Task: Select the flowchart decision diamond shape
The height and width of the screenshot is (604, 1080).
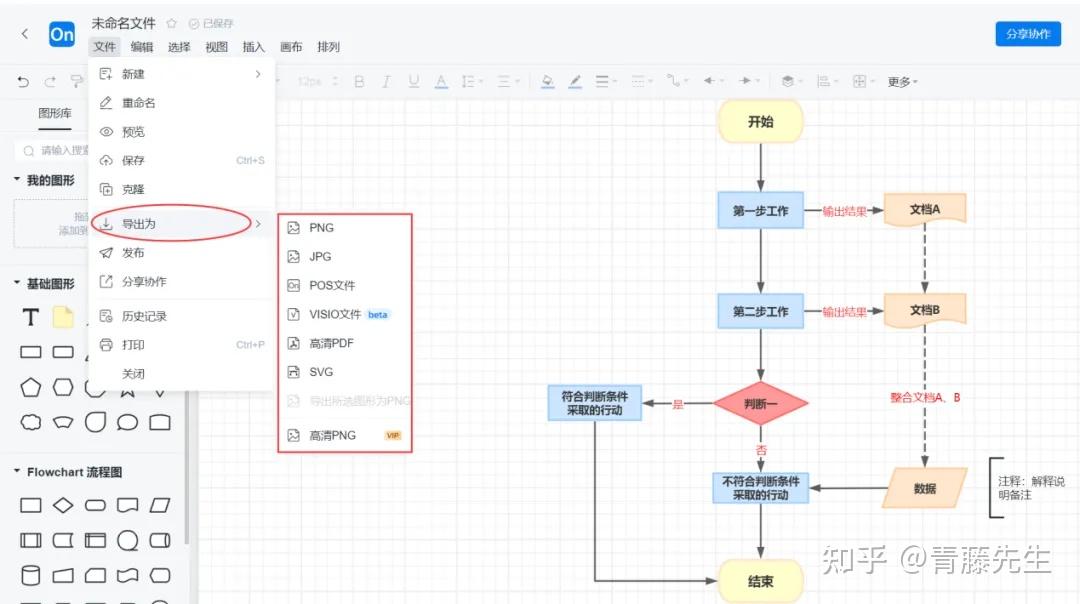Action: point(63,506)
